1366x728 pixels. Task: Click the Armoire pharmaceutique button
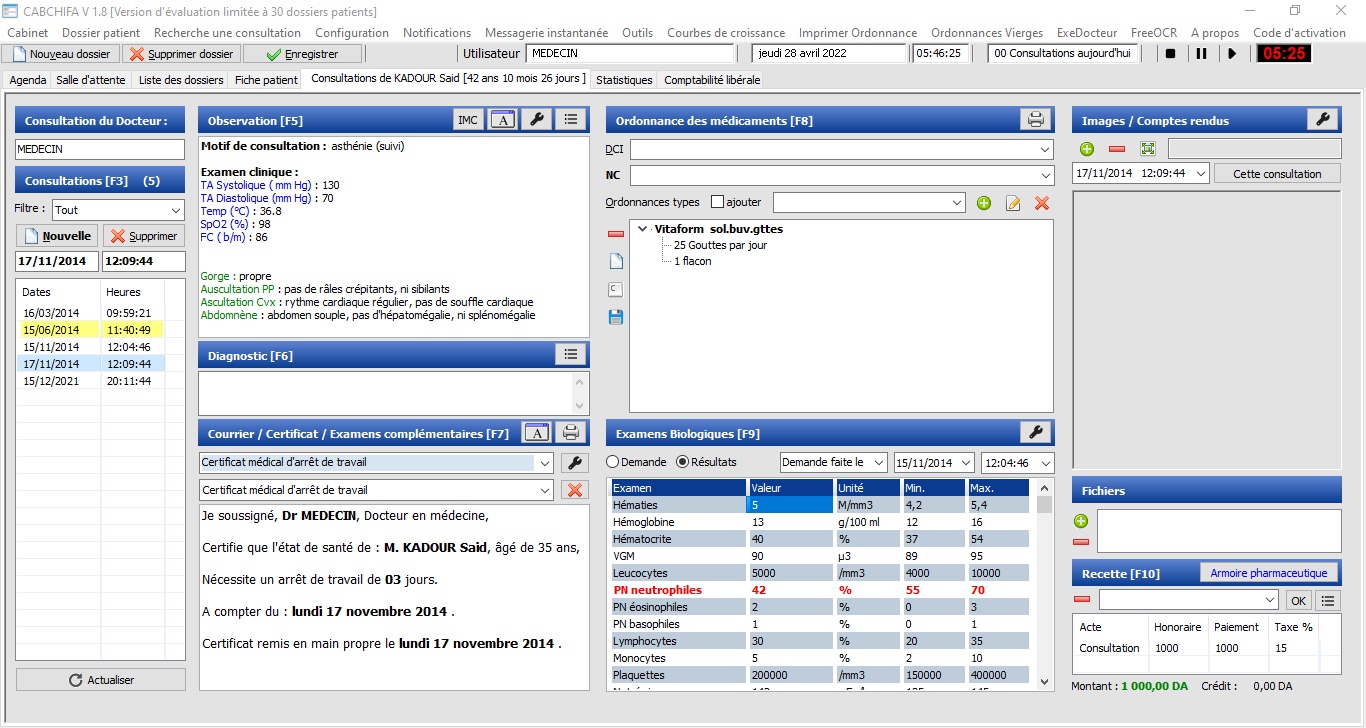(x=1268, y=573)
